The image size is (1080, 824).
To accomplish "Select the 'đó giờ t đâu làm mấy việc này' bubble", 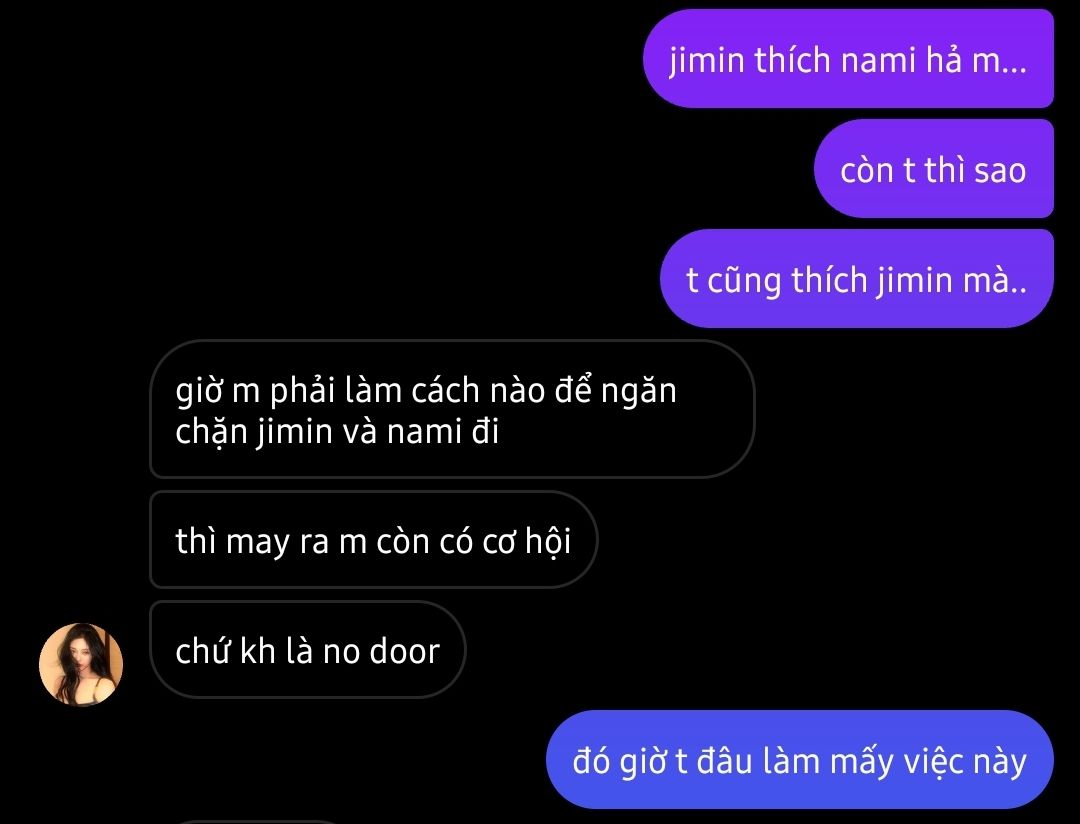I will pos(800,760).
